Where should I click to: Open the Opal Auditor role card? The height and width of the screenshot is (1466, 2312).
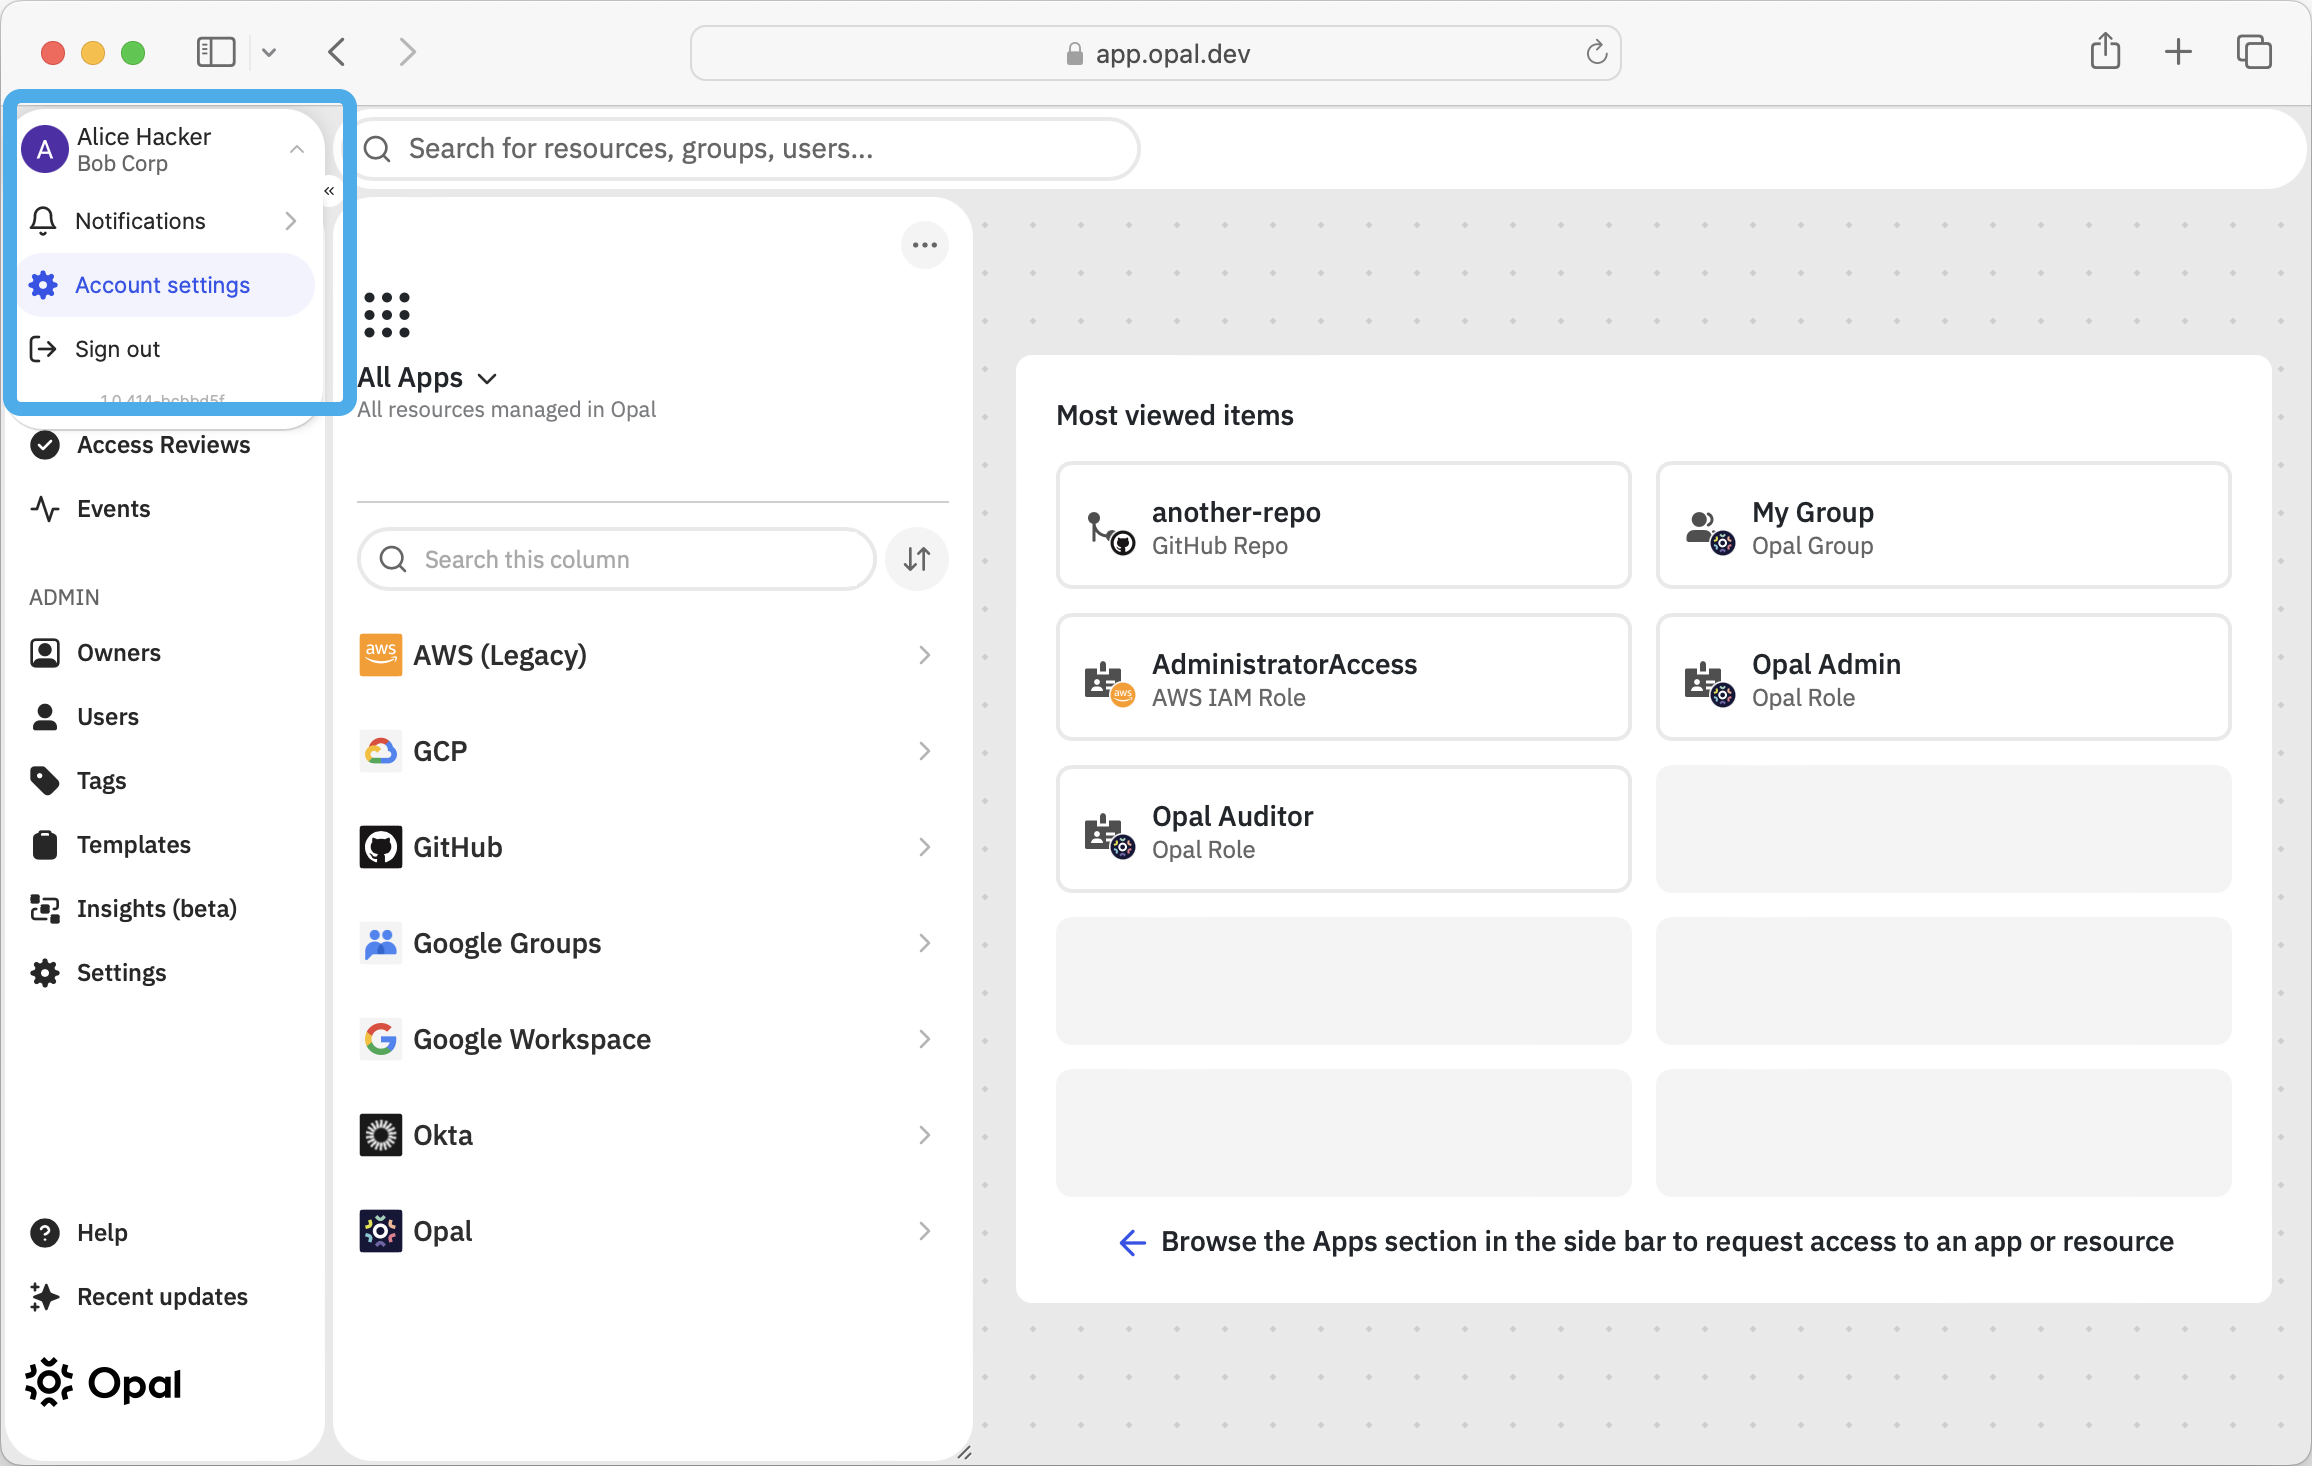pyautogui.click(x=1343, y=830)
